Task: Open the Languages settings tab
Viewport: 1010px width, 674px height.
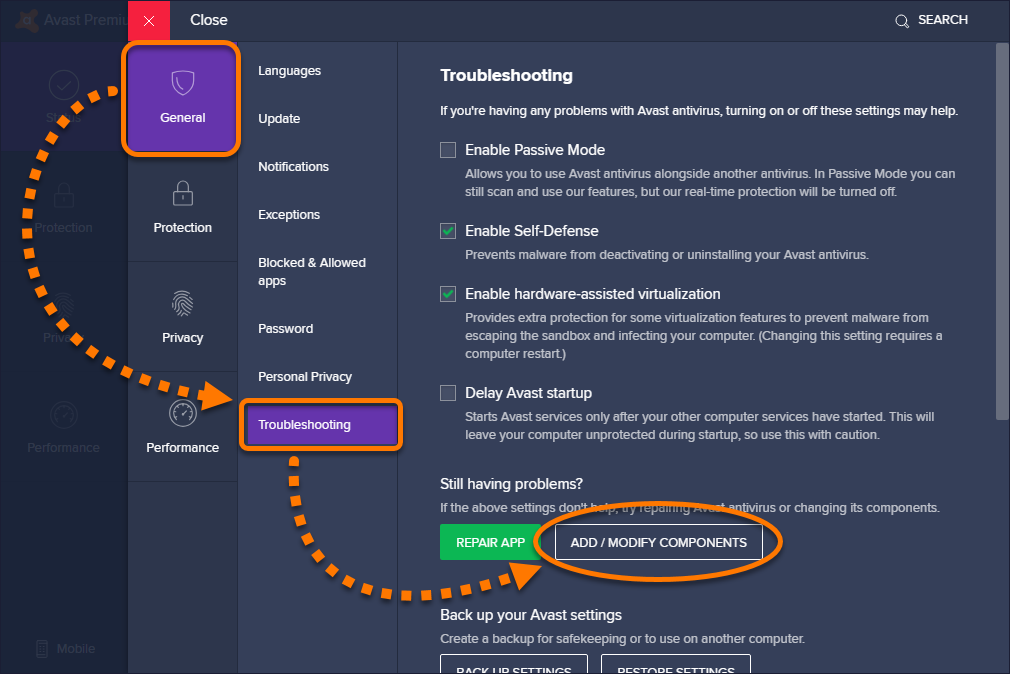Action: 289,71
